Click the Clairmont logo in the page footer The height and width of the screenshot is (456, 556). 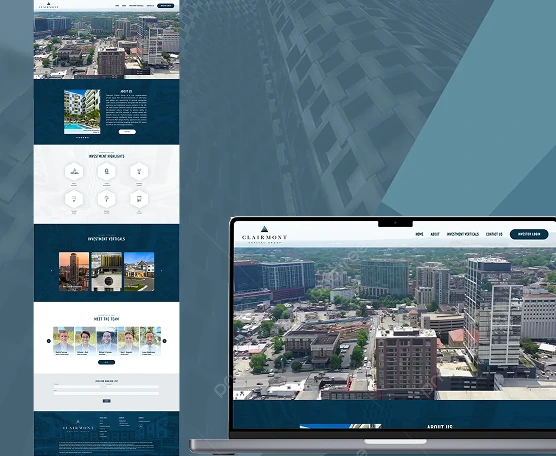pos(78,426)
